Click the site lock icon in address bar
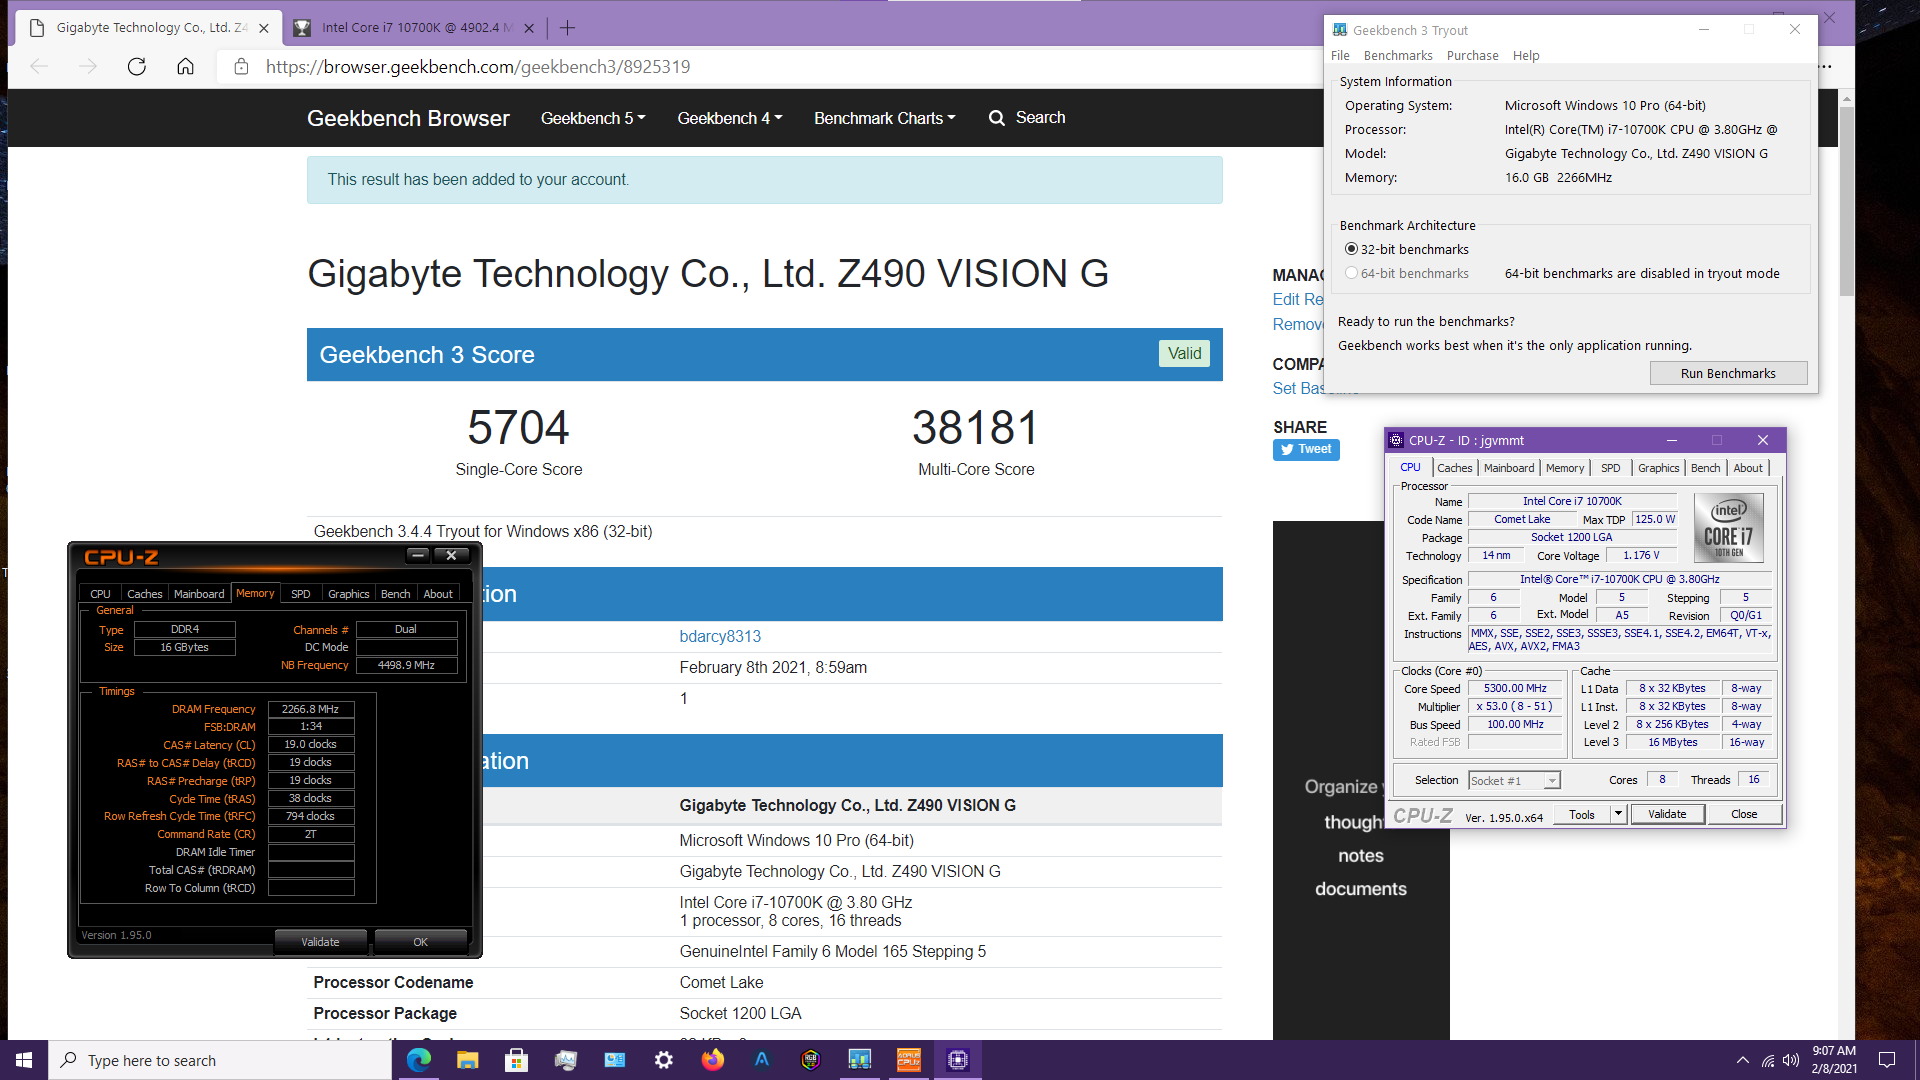Image resolution: width=1920 pixels, height=1080 pixels. point(241,67)
